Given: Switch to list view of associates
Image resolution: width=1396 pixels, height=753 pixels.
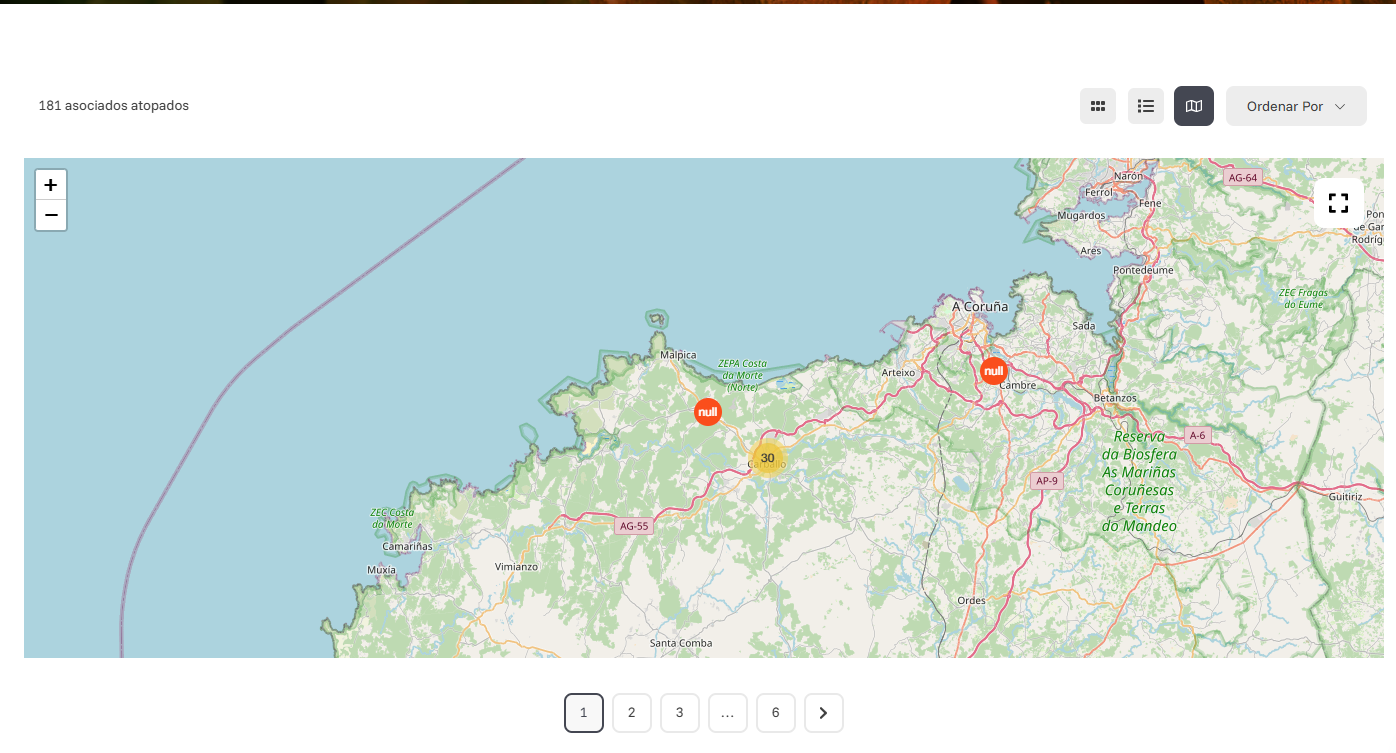Looking at the screenshot, I should click(1146, 106).
